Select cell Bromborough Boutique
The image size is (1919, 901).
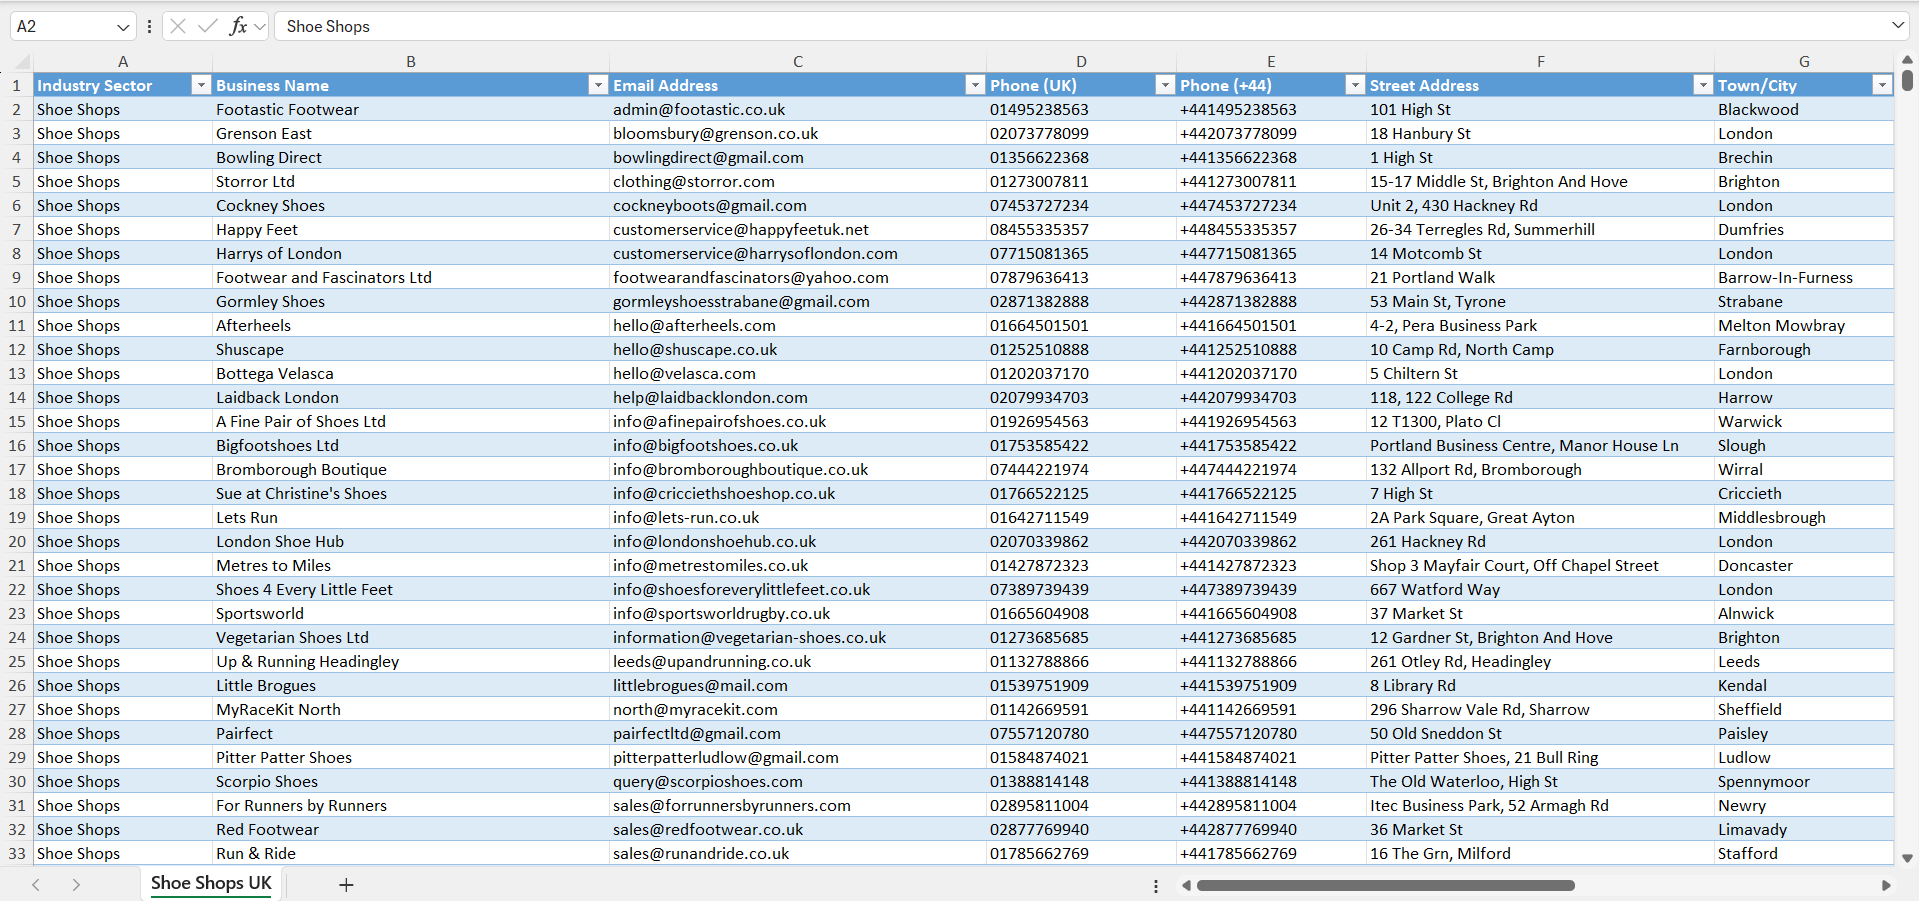tap(411, 470)
